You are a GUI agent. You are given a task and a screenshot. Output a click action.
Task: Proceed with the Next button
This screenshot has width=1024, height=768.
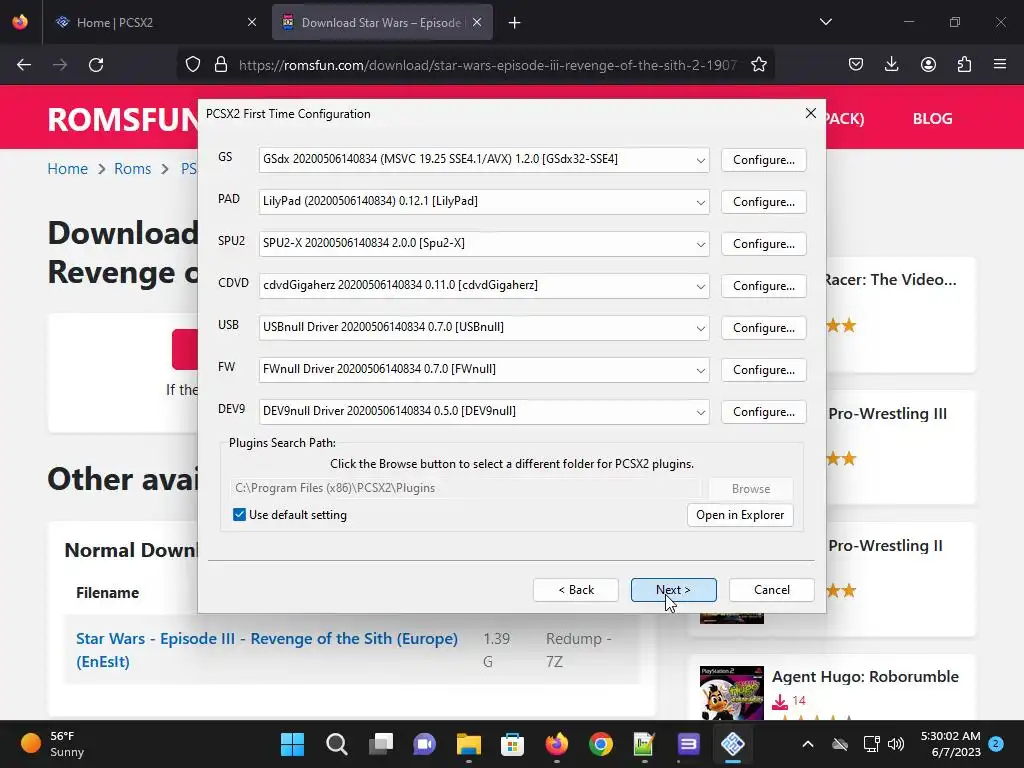[673, 590]
